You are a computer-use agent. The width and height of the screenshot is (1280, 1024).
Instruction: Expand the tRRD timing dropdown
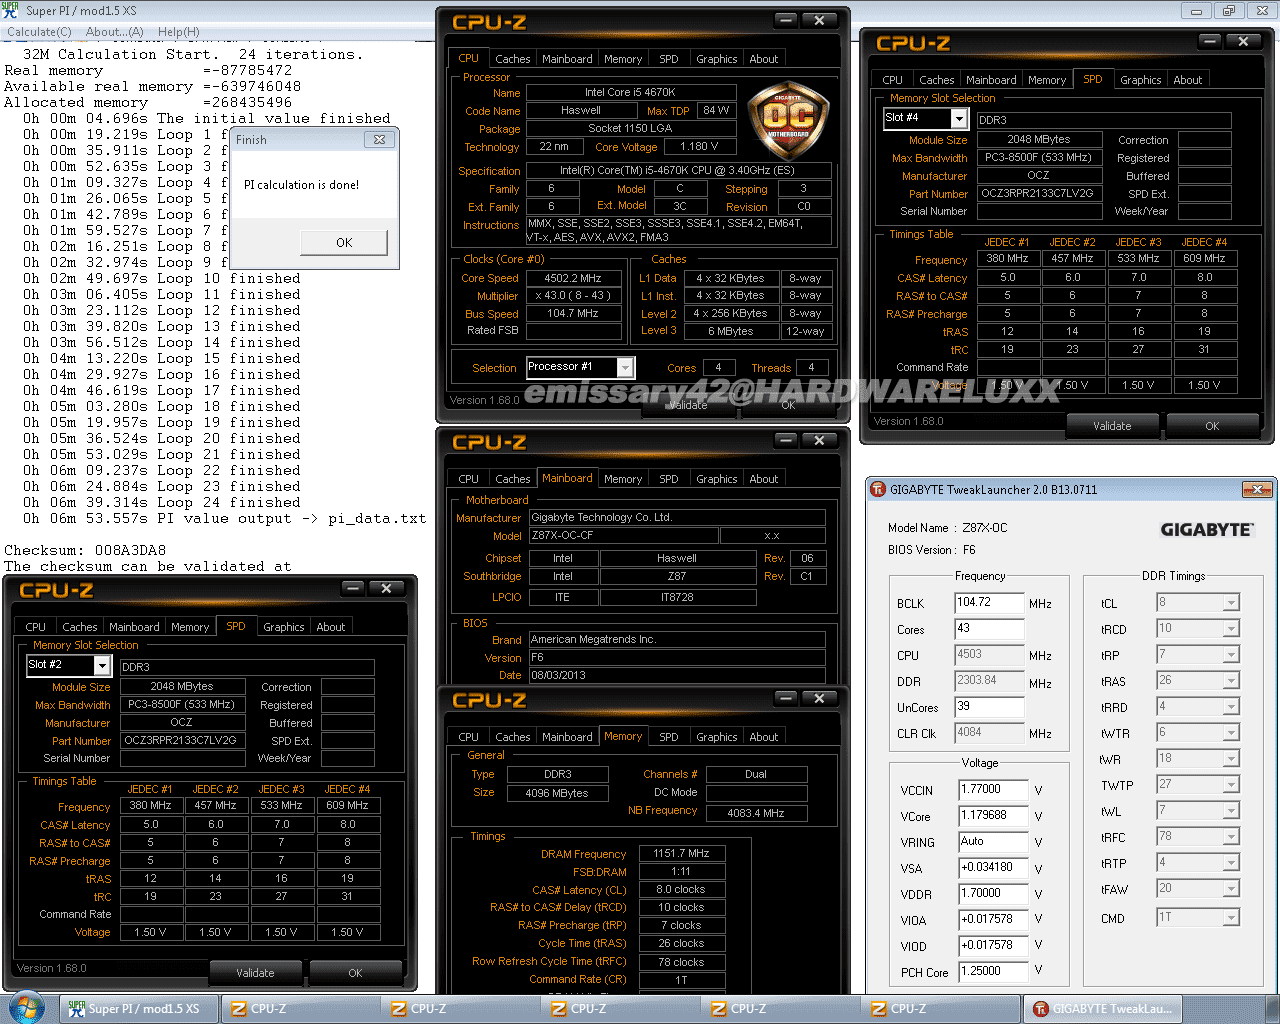coord(1231,707)
